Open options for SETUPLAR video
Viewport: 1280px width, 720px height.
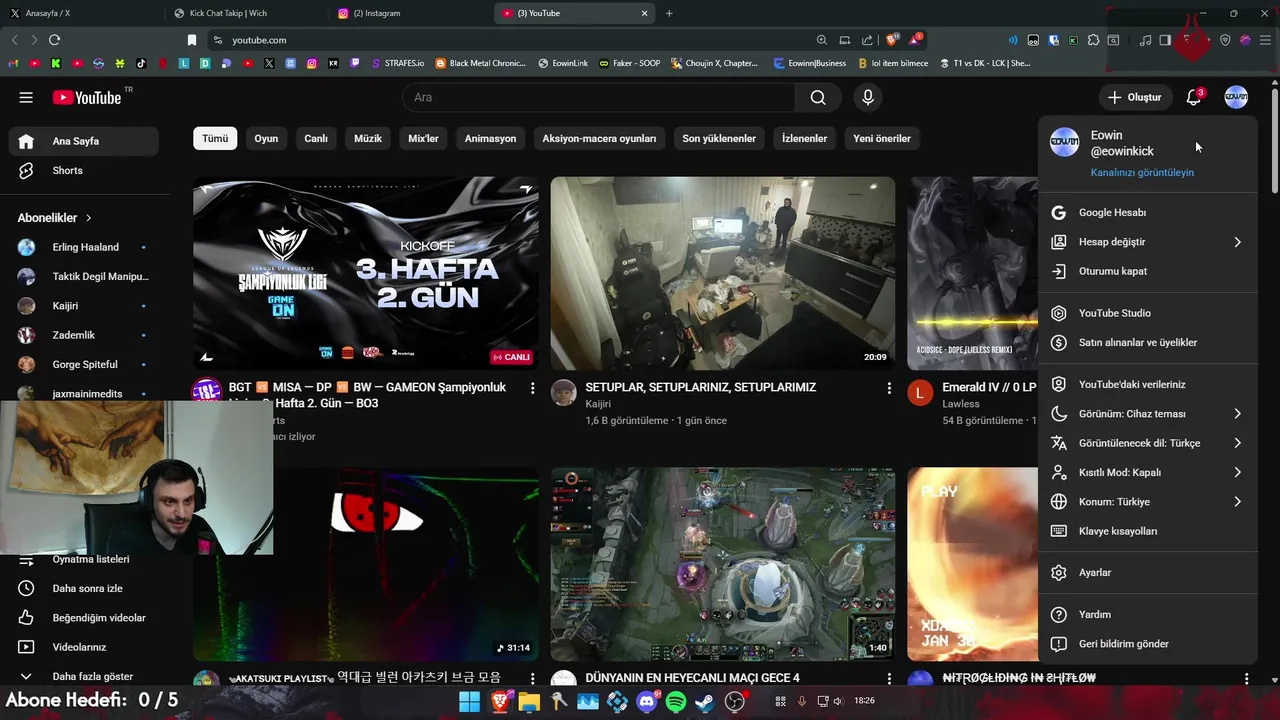pos(889,388)
